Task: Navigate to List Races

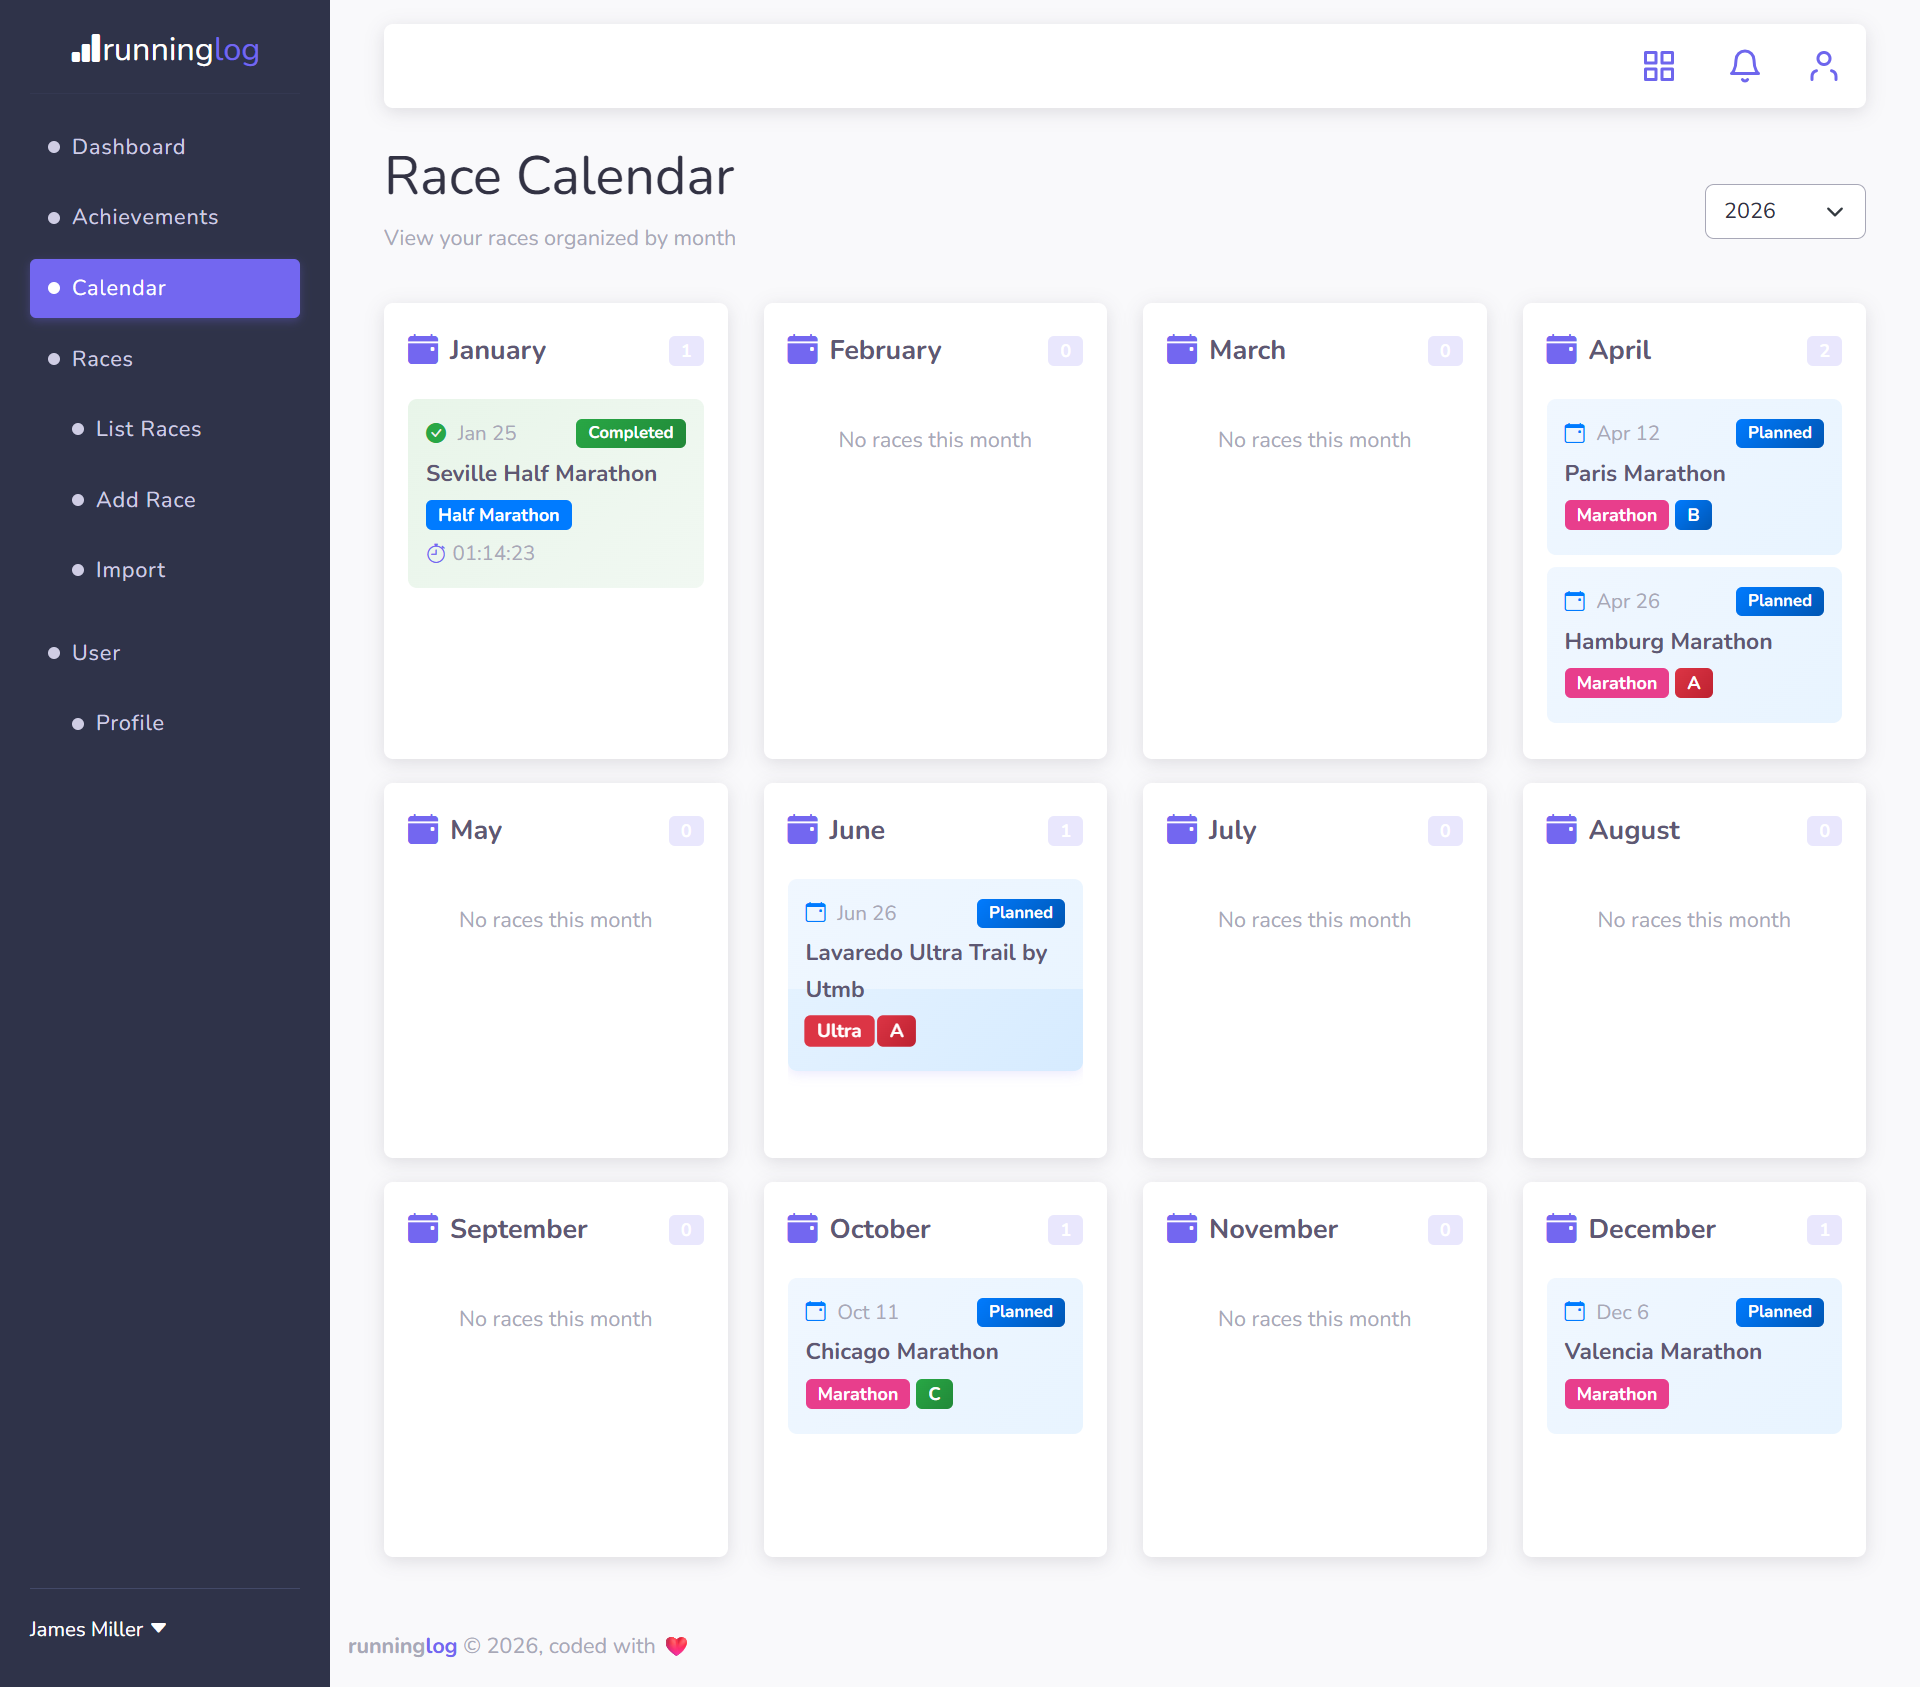Action: click(148, 429)
